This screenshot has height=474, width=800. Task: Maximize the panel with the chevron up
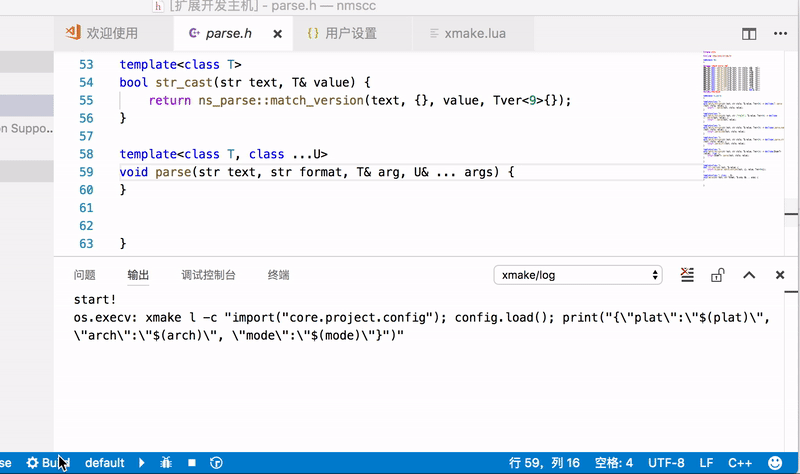click(750, 275)
